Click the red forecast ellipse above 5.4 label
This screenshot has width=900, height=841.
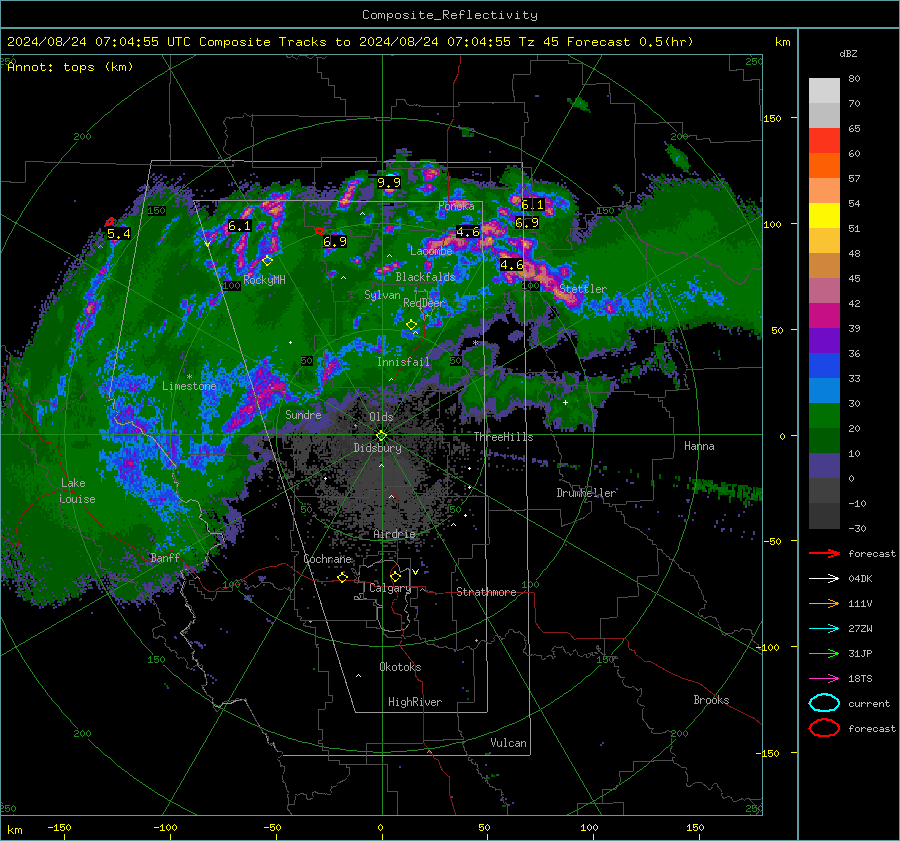tap(110, 222)
